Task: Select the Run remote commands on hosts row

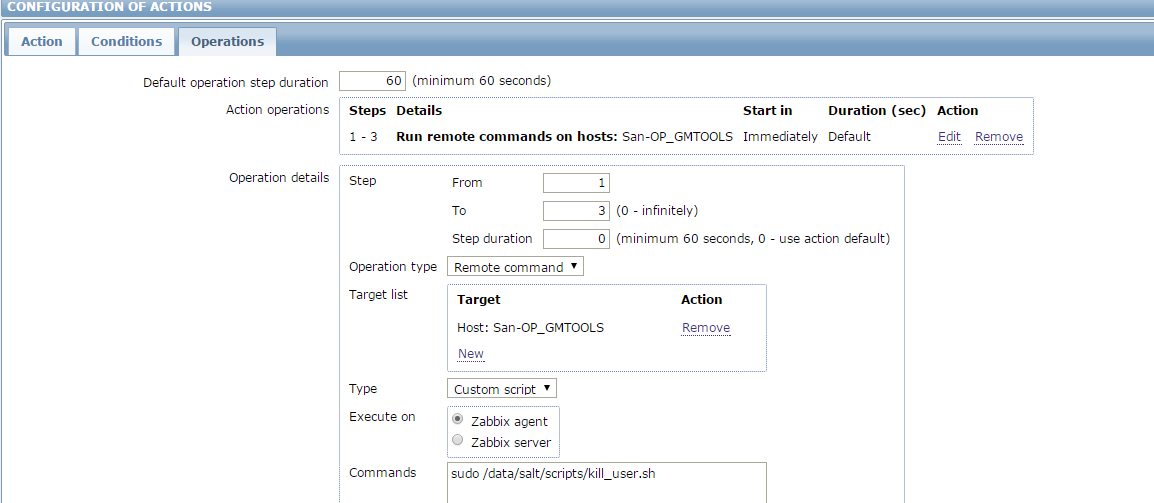Action: point(686,136)
